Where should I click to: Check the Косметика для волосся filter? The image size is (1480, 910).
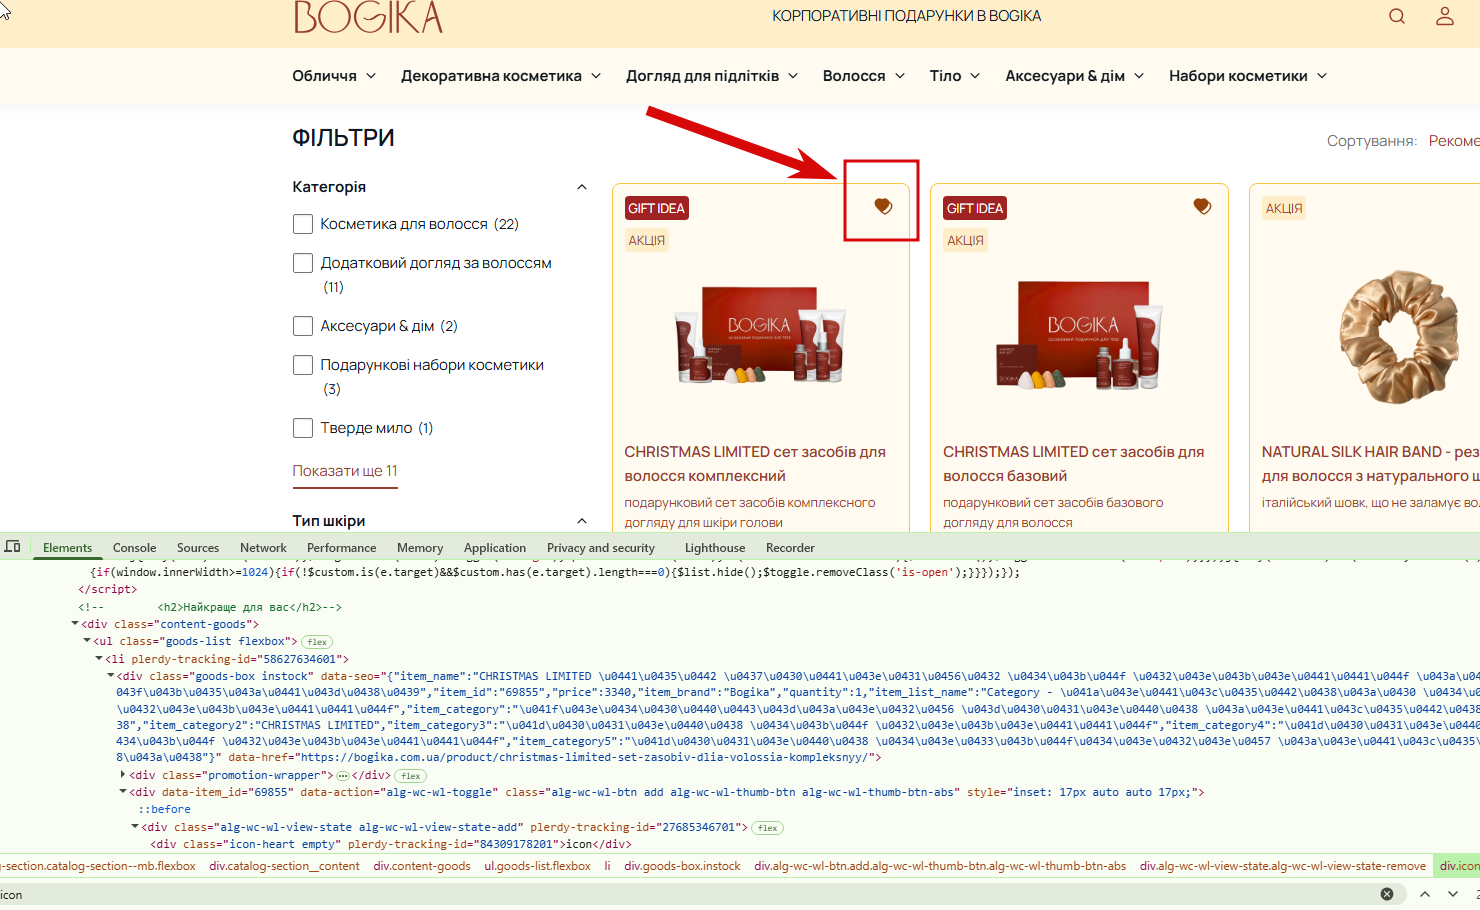pos(303,224)
